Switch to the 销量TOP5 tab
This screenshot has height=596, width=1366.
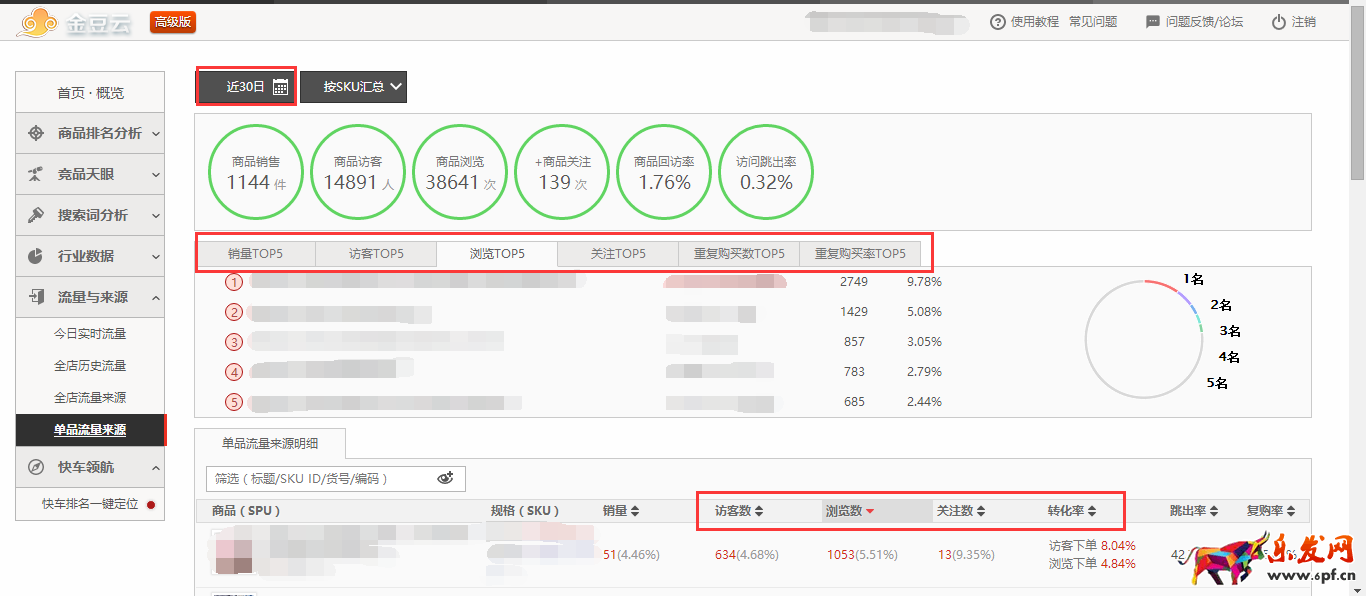coord(255,254)
